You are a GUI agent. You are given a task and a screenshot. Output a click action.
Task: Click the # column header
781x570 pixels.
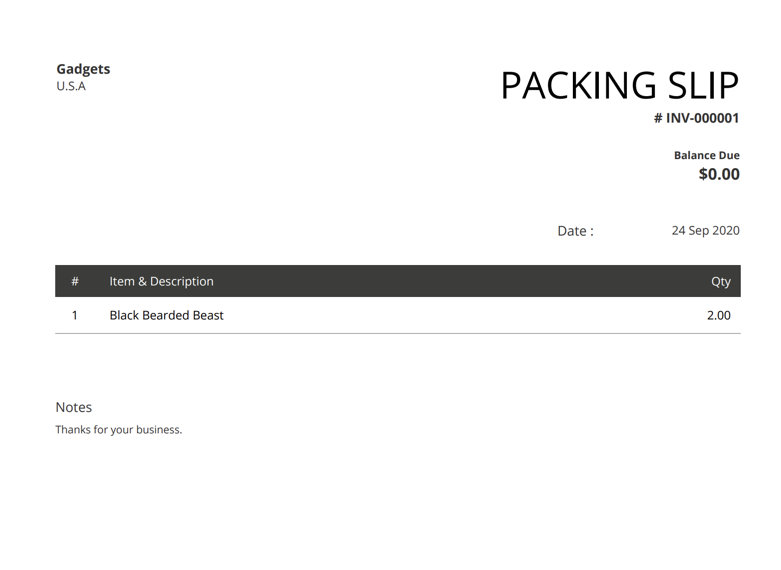point(75,281)
